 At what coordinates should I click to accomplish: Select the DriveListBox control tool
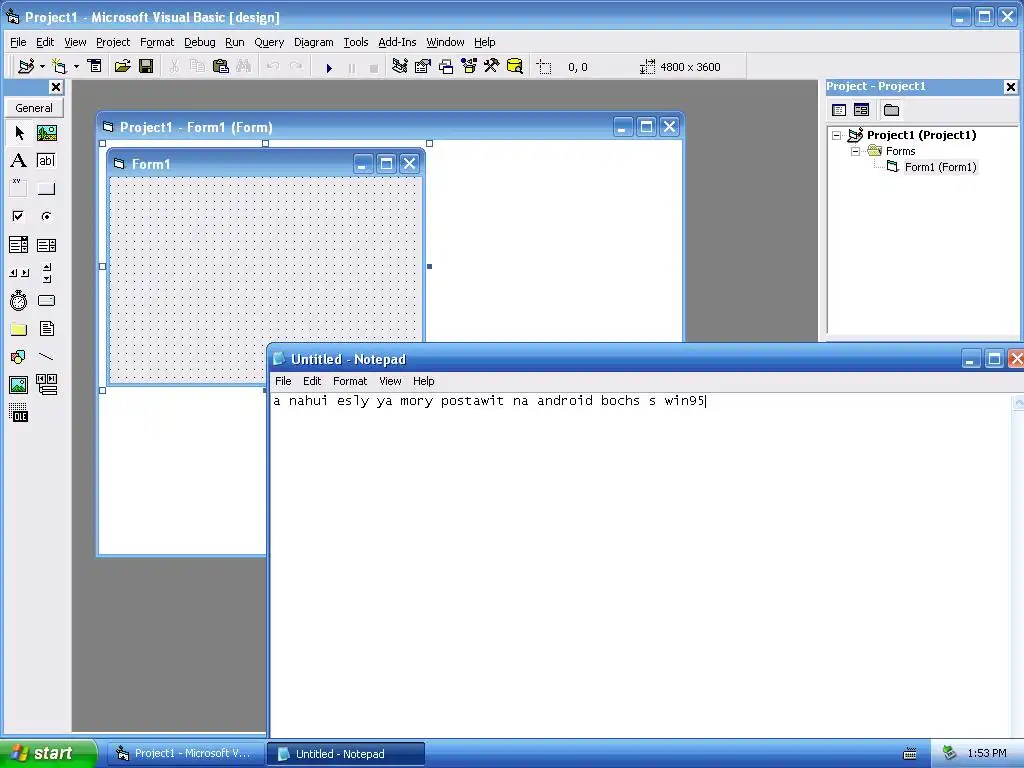click(46, 300)
